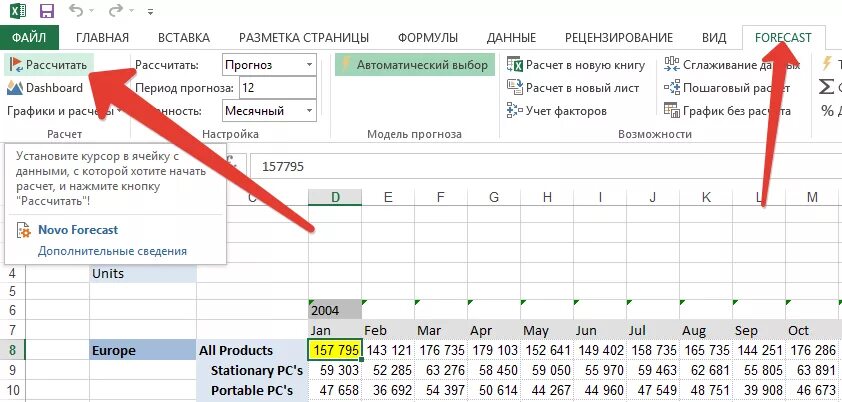The height and width of the screenshot is (402, 842).
Task: Open Дополнительные сведения link in tooltip
Action: 112,251
